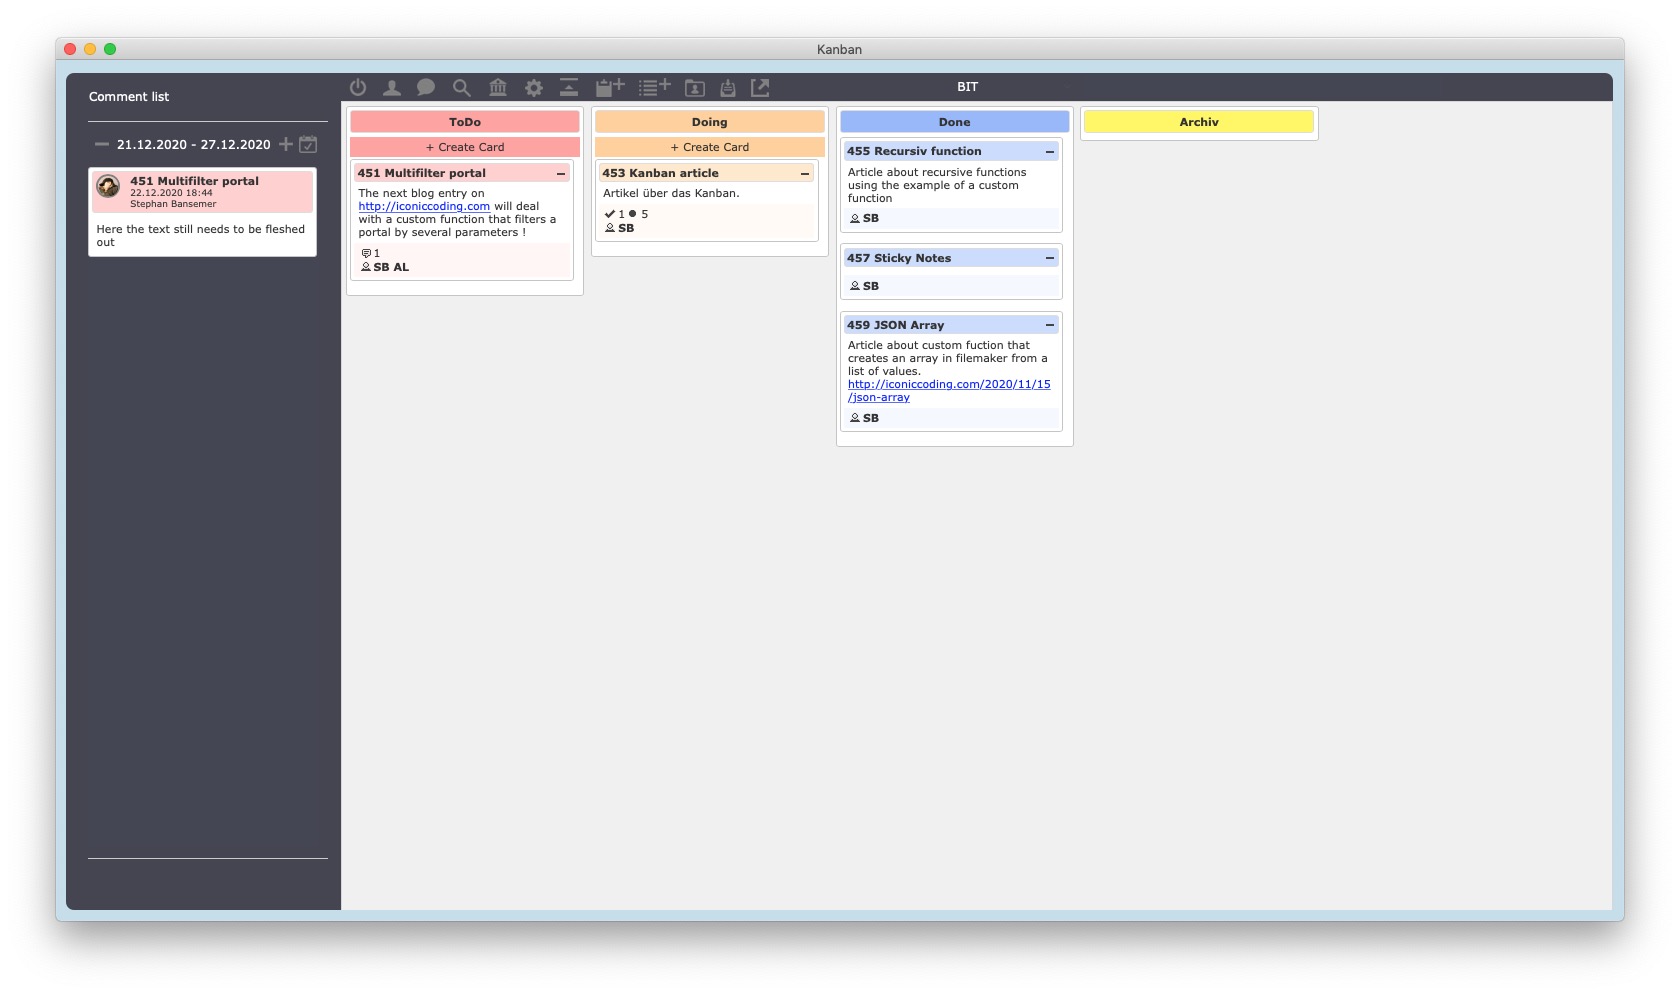Select the Archiv column header
Image resolution: width=1680 pixels, height=995 pixels.
click(x=1198, y=122)
